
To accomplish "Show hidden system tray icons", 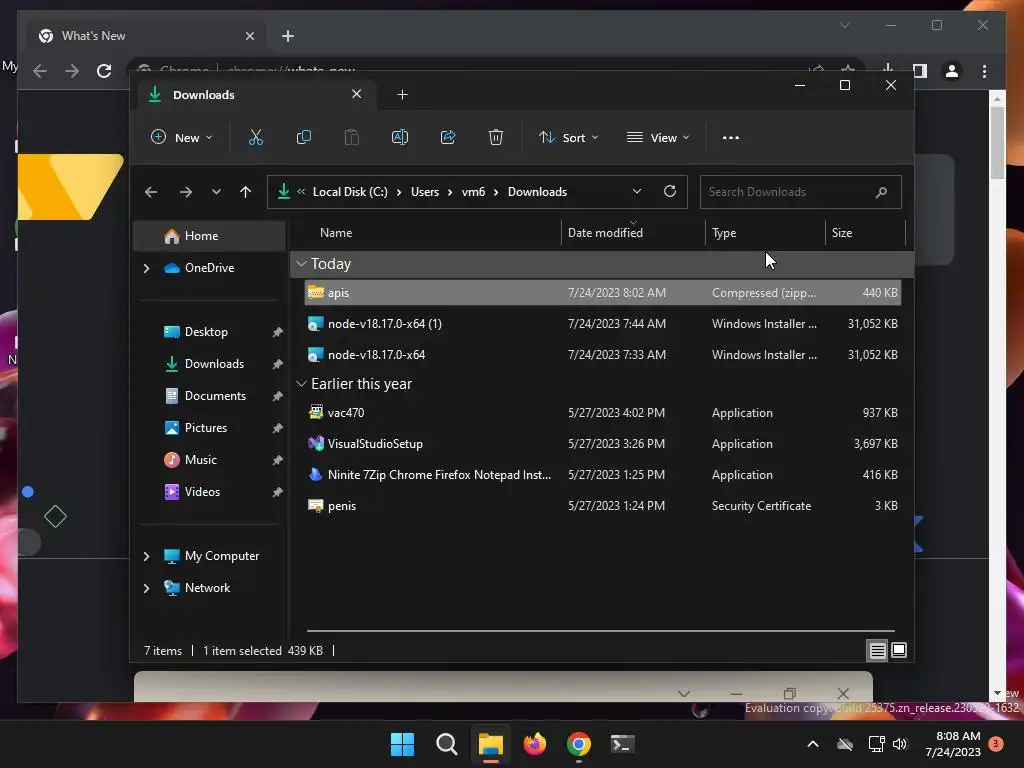I will (x=813, y=744).
